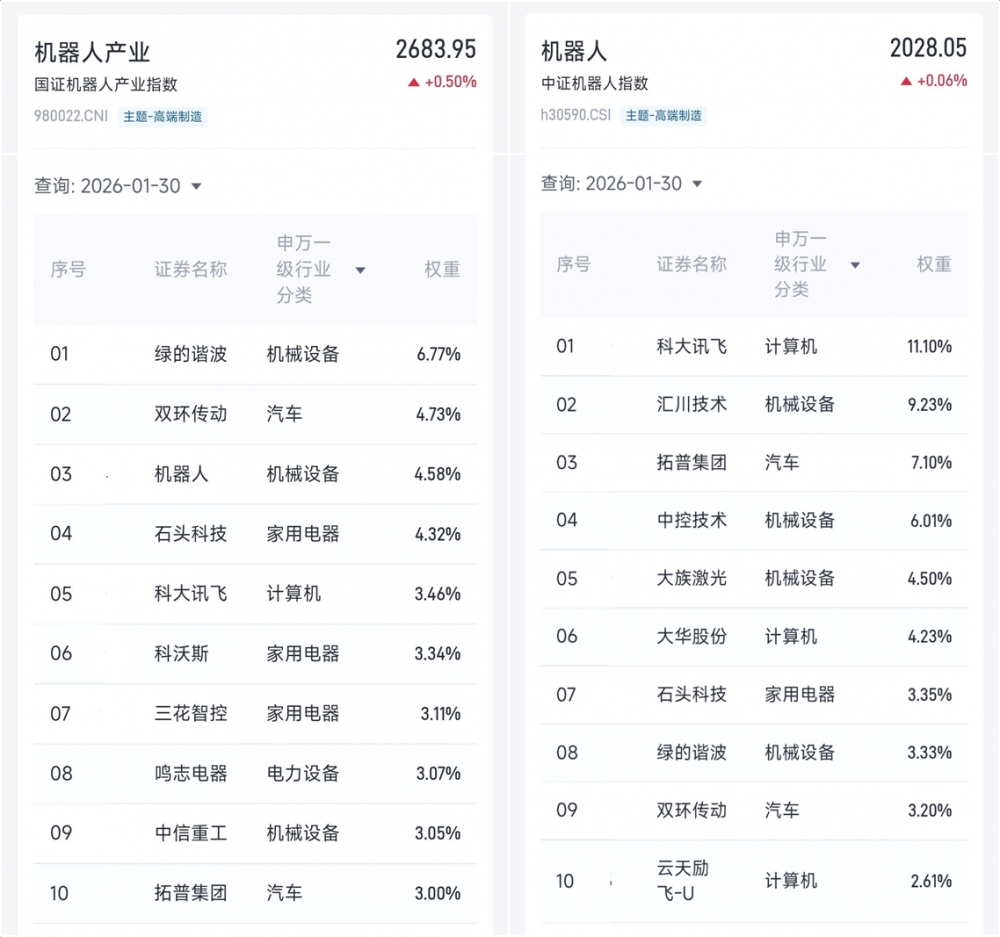Click the upward triangle next to 2683.95

pyautogui.click(x=414, y=83)
